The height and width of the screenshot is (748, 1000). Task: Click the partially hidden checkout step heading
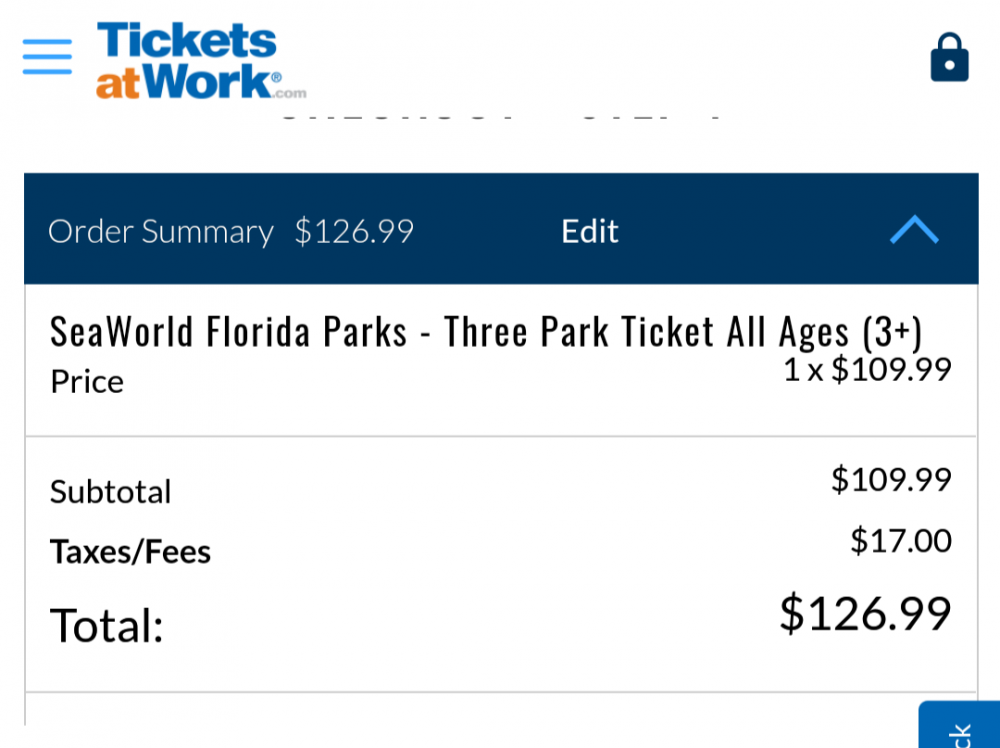(500, 116)
